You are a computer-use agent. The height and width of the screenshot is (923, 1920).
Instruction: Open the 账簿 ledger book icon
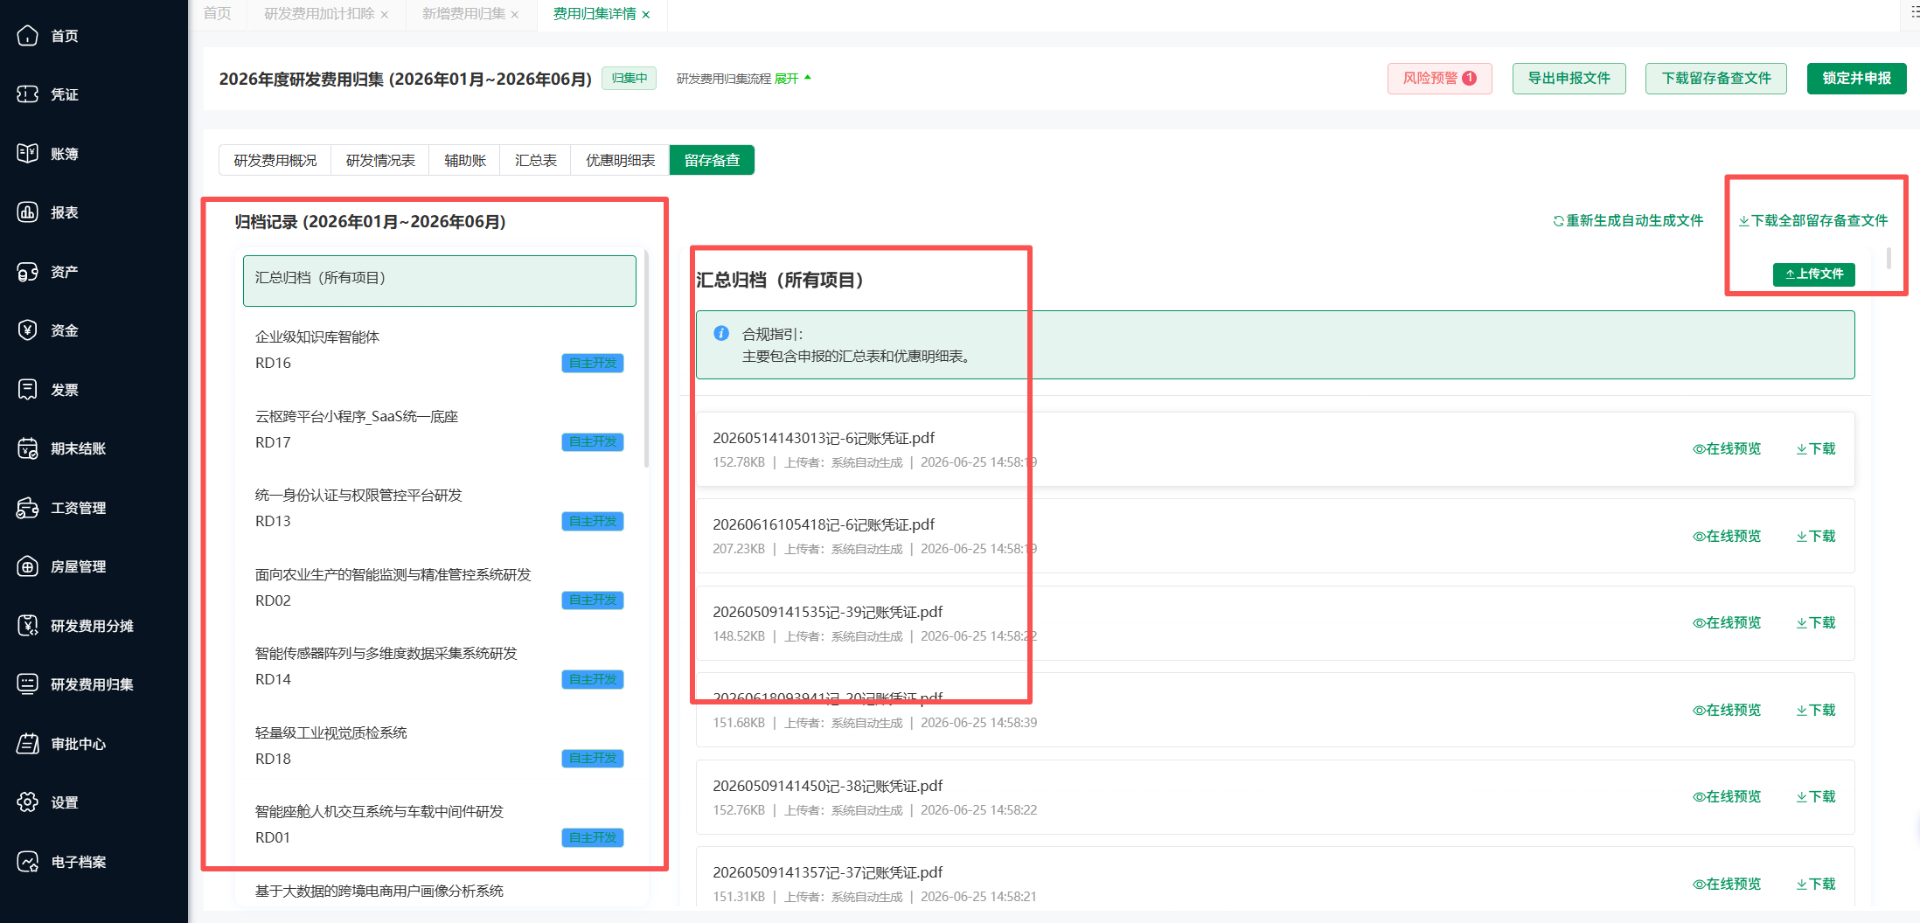pos(28,153)
